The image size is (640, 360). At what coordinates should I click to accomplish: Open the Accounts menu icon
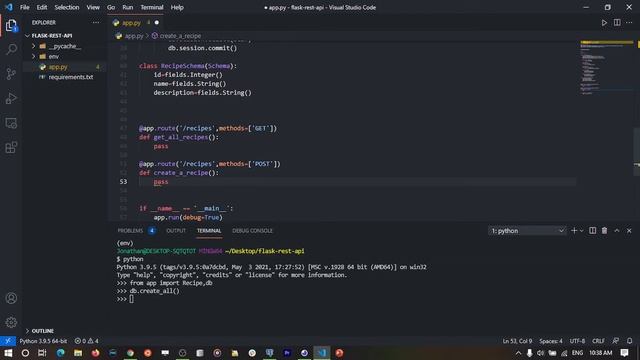coord(11,298)
